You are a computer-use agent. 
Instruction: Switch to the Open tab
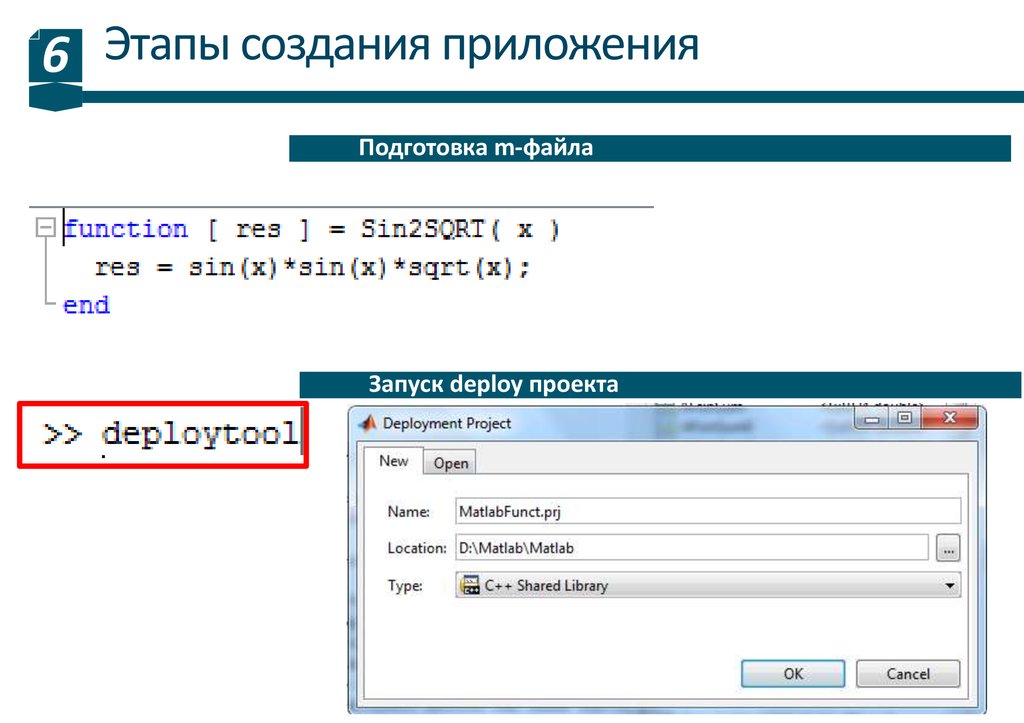point(451,463)
